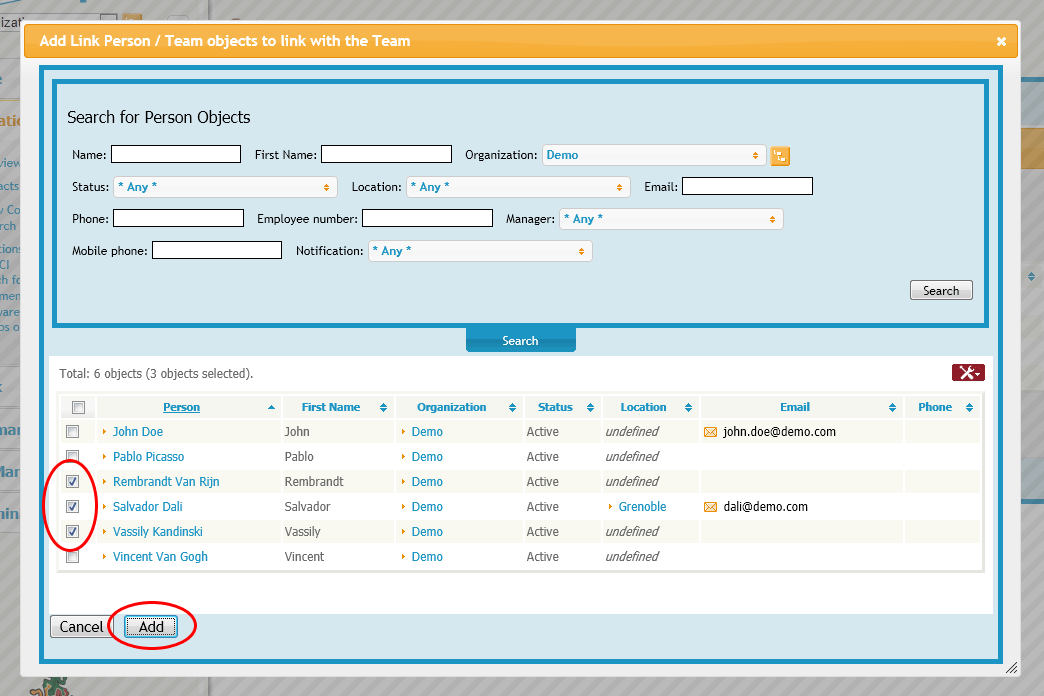Open the Vincent Van Gogh person link
The image size is (1044, 696).
click(160, 556)
